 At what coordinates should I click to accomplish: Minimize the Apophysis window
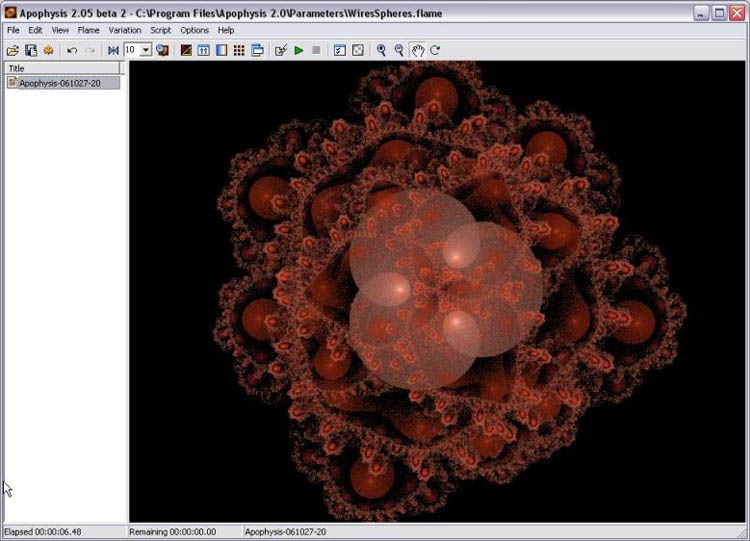pos(701,13)
